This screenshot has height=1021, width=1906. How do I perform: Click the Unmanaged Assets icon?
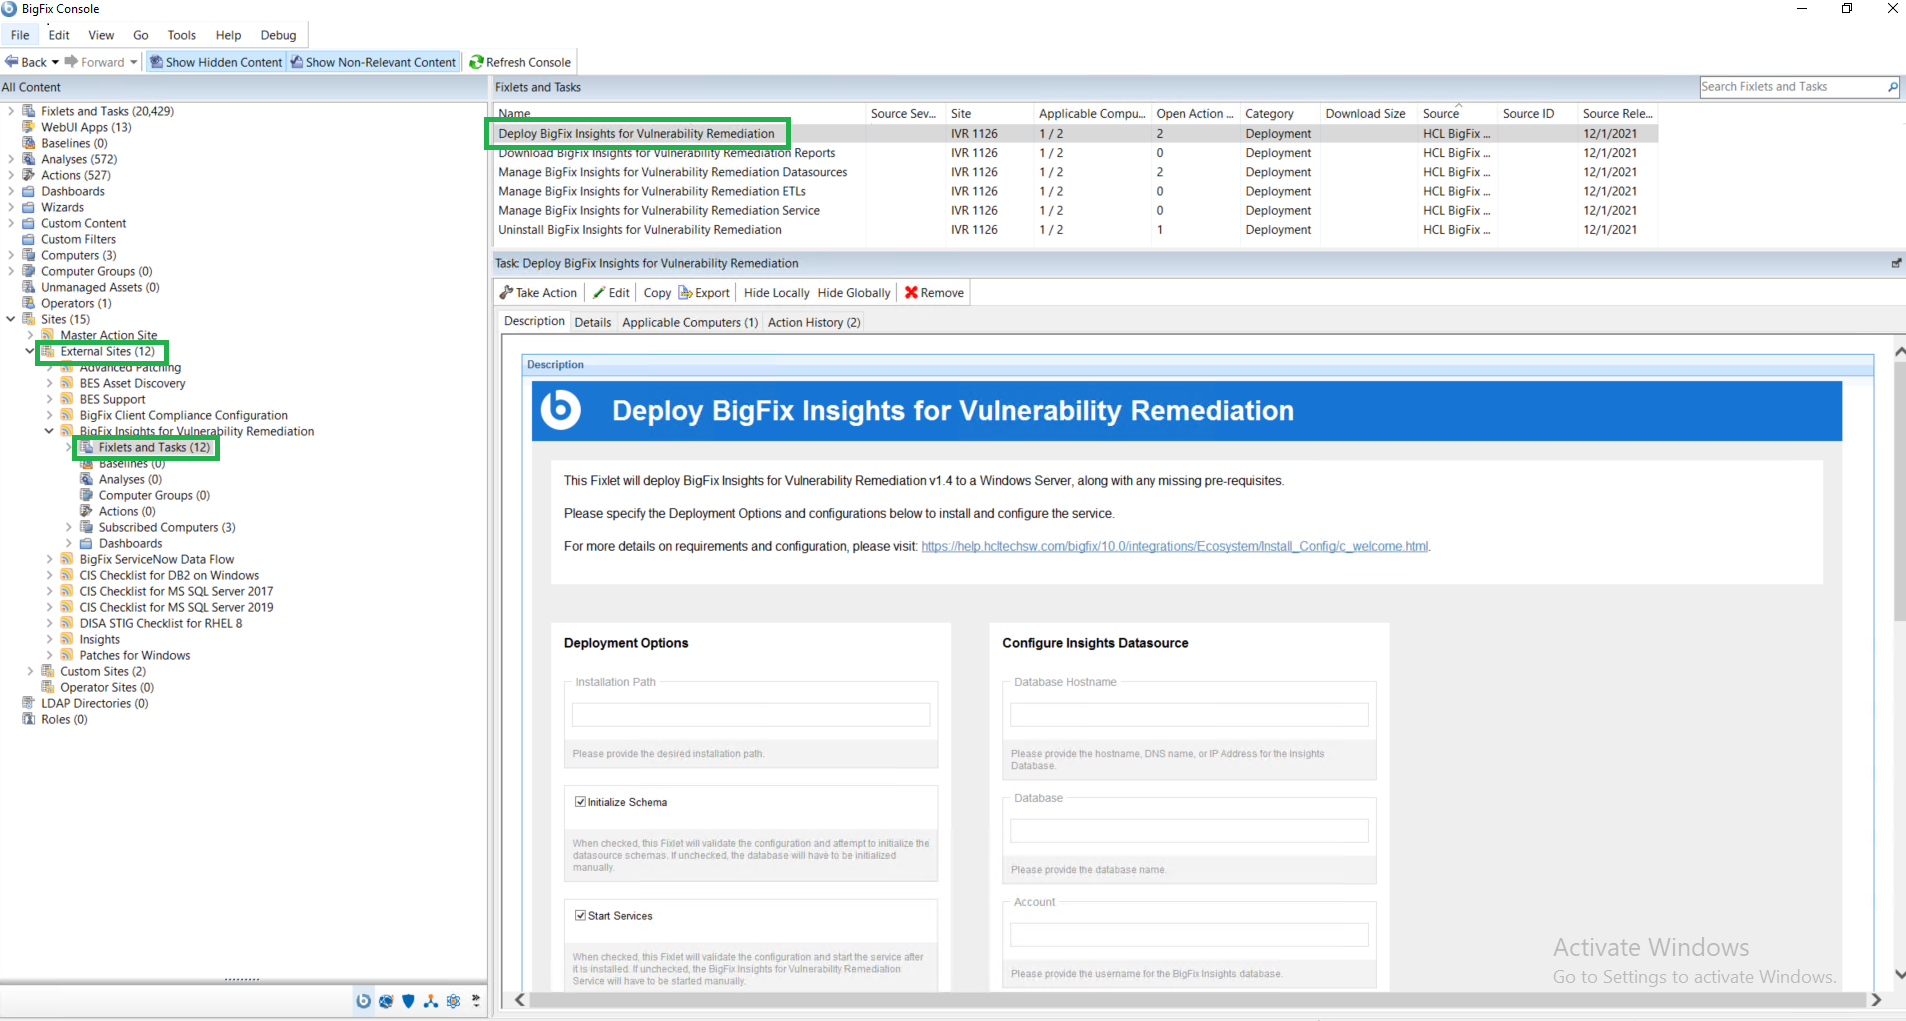click(x=29, y=287)
